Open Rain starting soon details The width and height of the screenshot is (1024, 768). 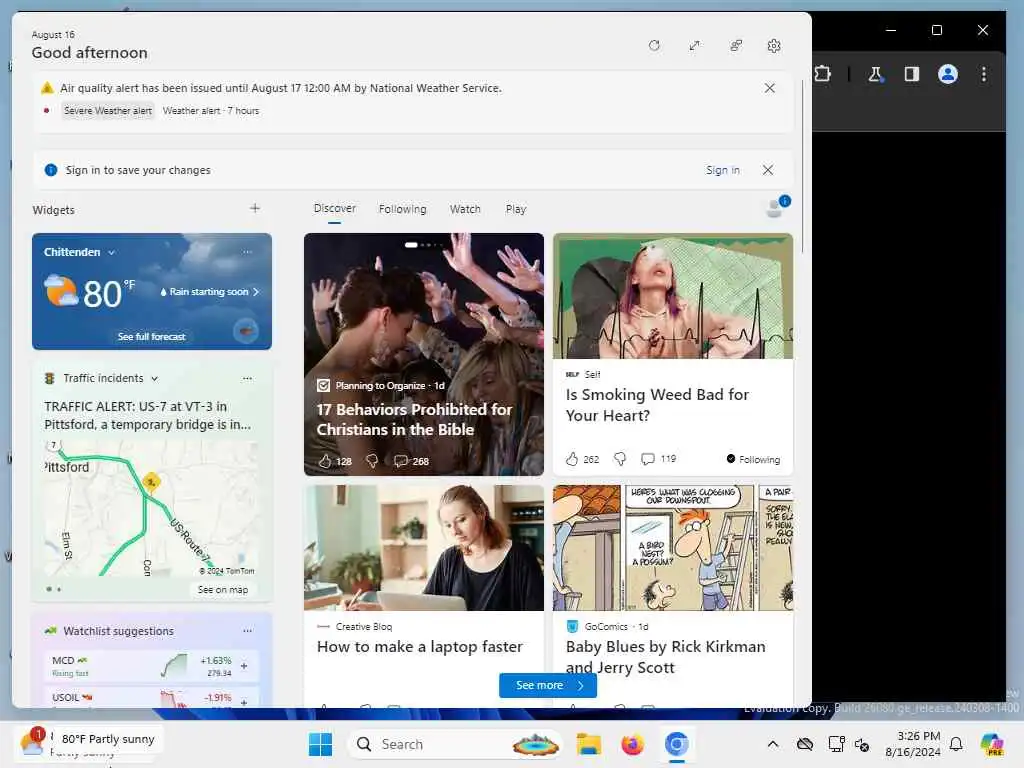tap(209, 292)
